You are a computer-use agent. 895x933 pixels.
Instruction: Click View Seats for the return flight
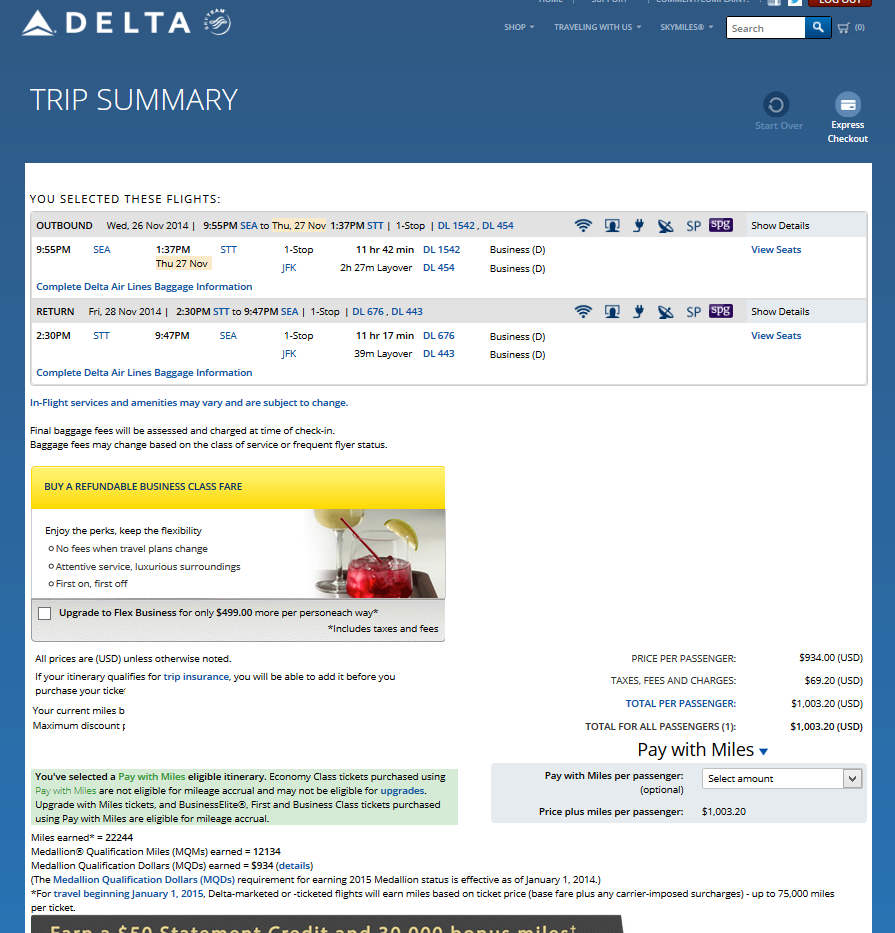(776, 336)
